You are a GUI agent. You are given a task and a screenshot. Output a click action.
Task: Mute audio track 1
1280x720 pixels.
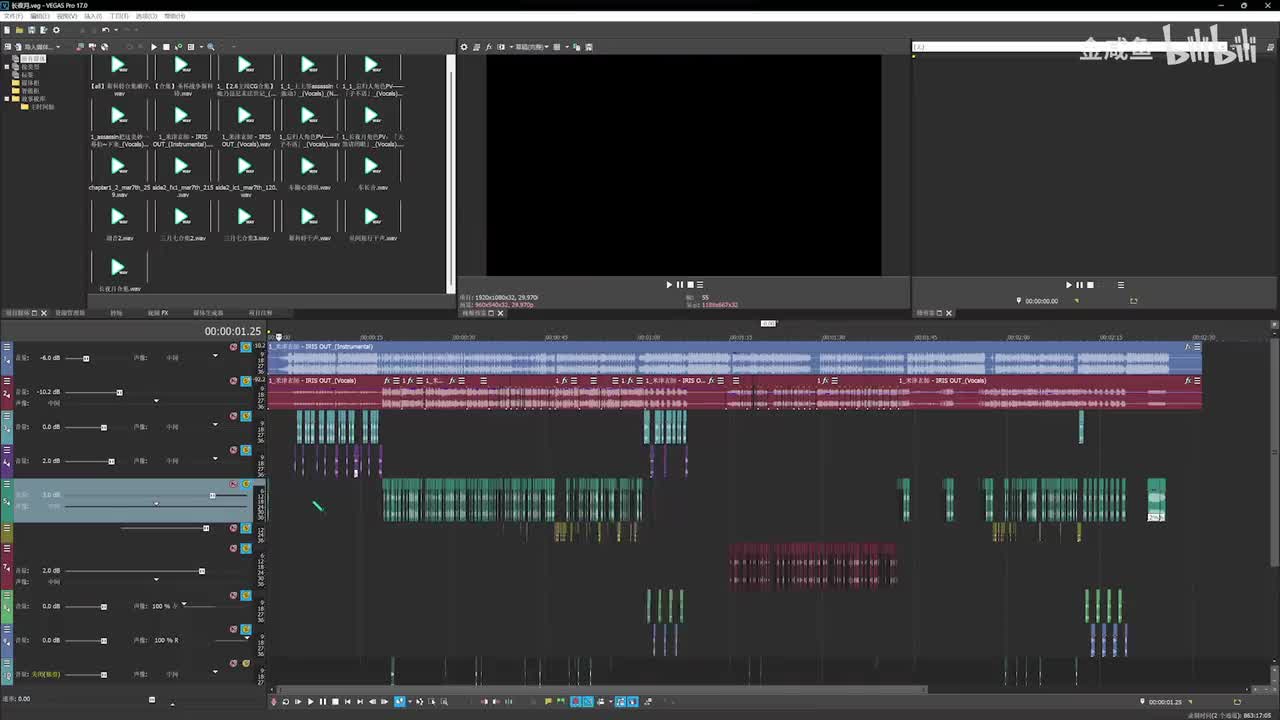(x=234, y=347)
